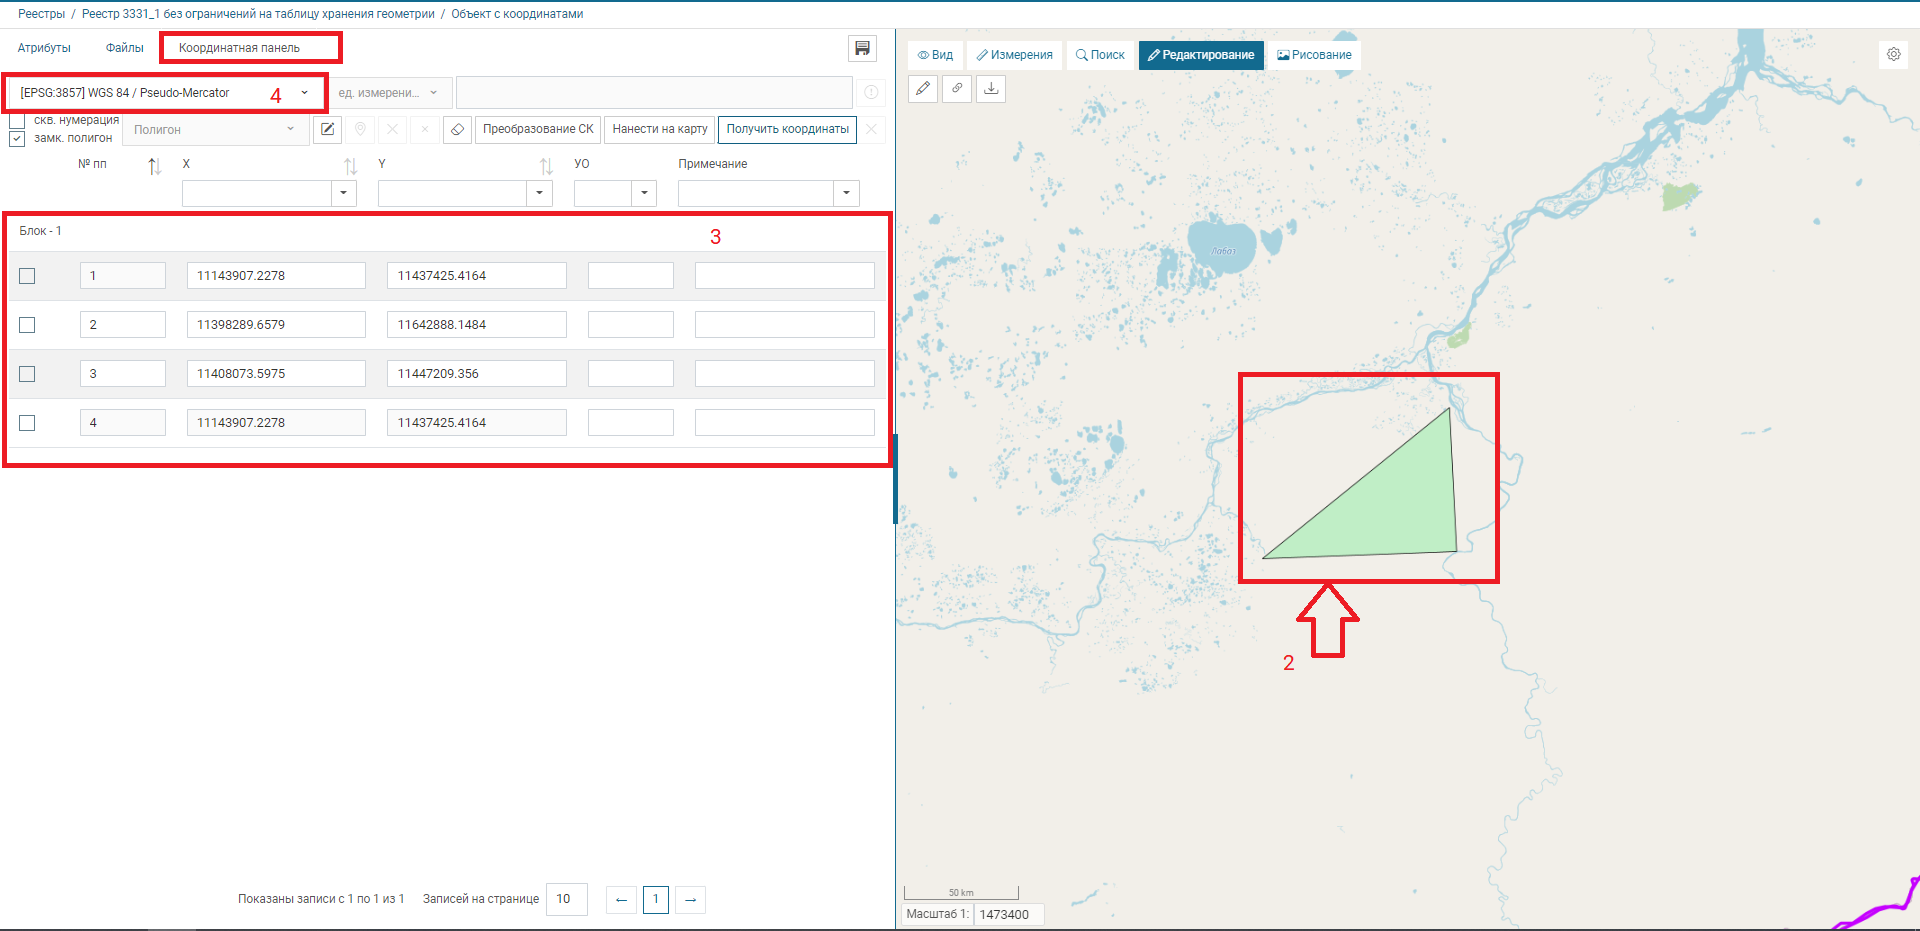The width and height of the screenshot is (1920, 931).
Task: Click the save floppy disk icon
Action: pos(862,48)
